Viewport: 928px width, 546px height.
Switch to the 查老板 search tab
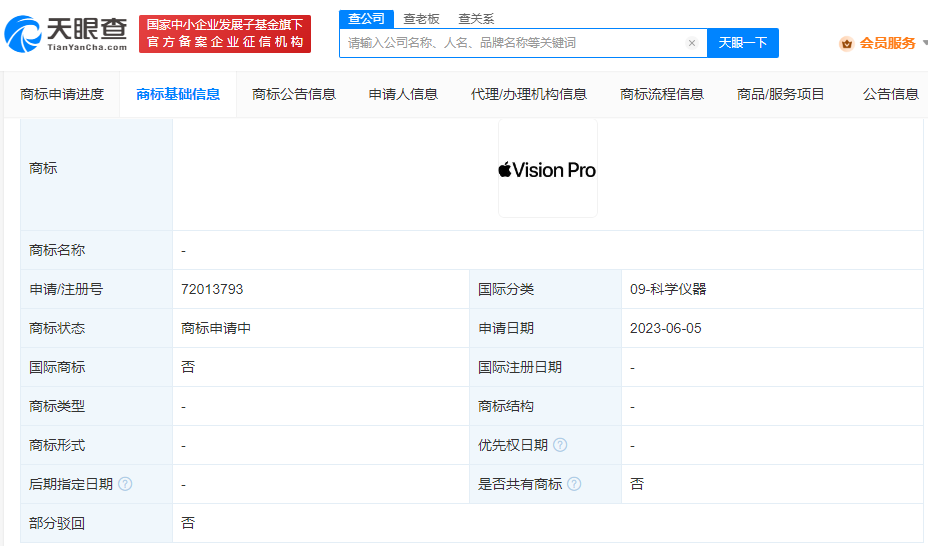421,19
